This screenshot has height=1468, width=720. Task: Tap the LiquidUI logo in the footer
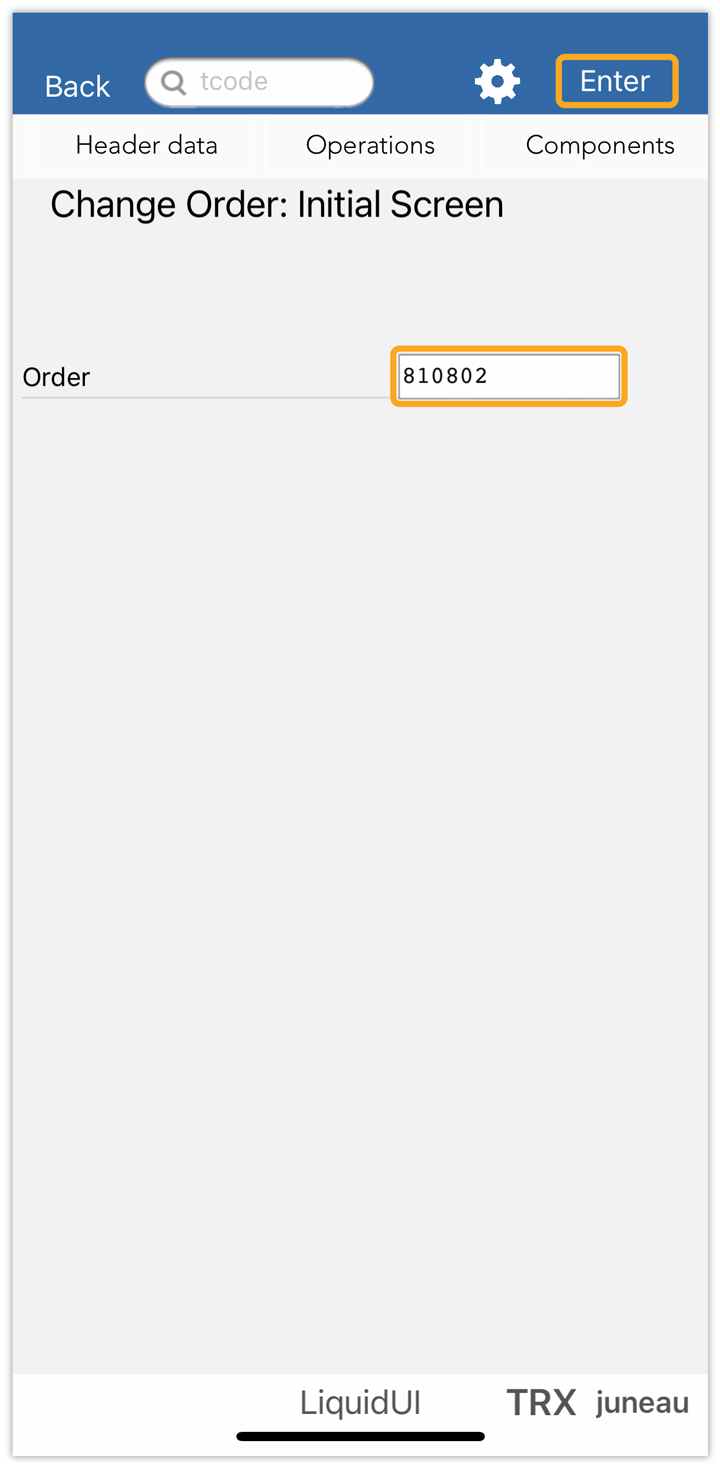tap(360, 1403)
